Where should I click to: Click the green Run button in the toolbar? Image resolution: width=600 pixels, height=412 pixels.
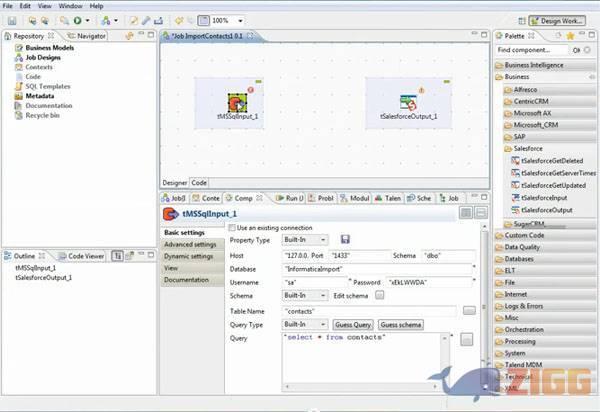tap(77, 21)
